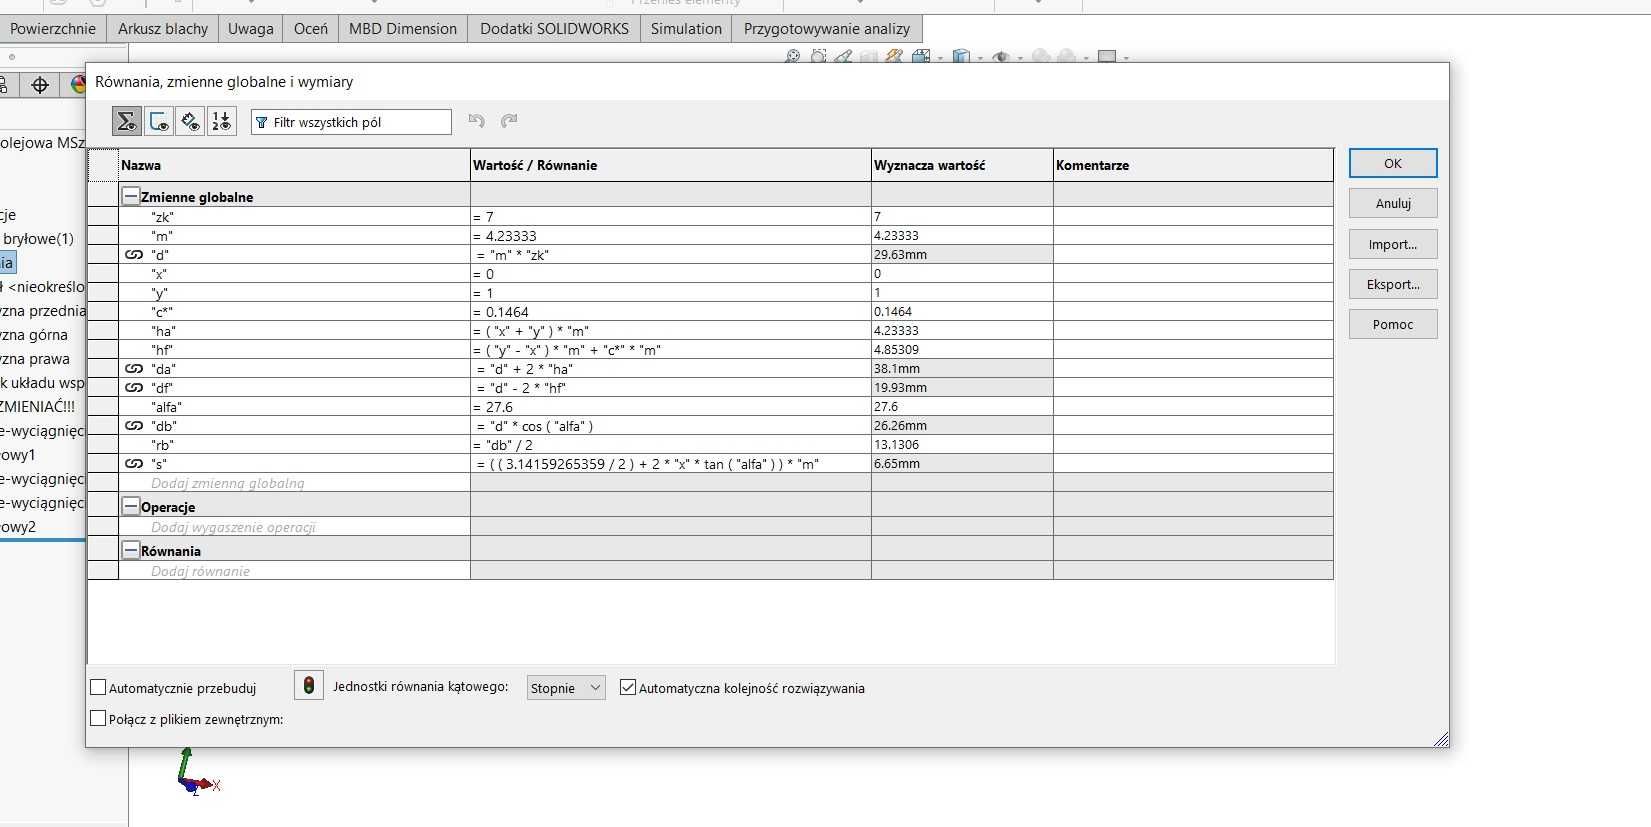1651x827 pixels.
Task: Click the Komentarze column header
Action: tap(1193, 165)
